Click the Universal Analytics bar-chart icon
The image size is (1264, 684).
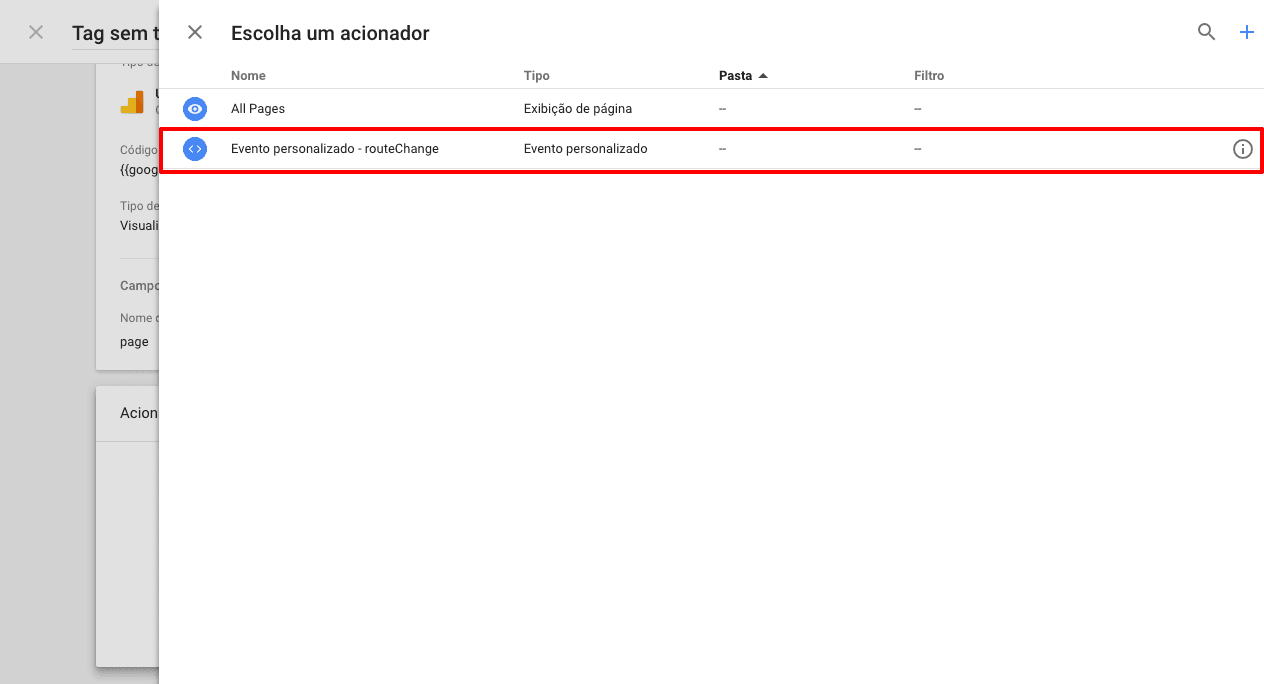click(x=133, y=102)
